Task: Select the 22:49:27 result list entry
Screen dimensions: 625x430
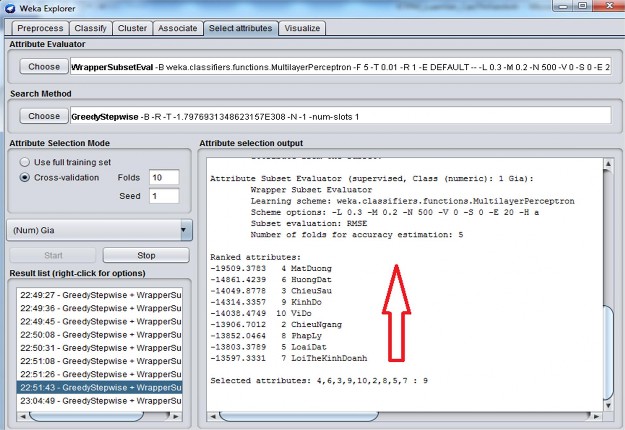Action: pyautogui.click(x=100, y=294)
